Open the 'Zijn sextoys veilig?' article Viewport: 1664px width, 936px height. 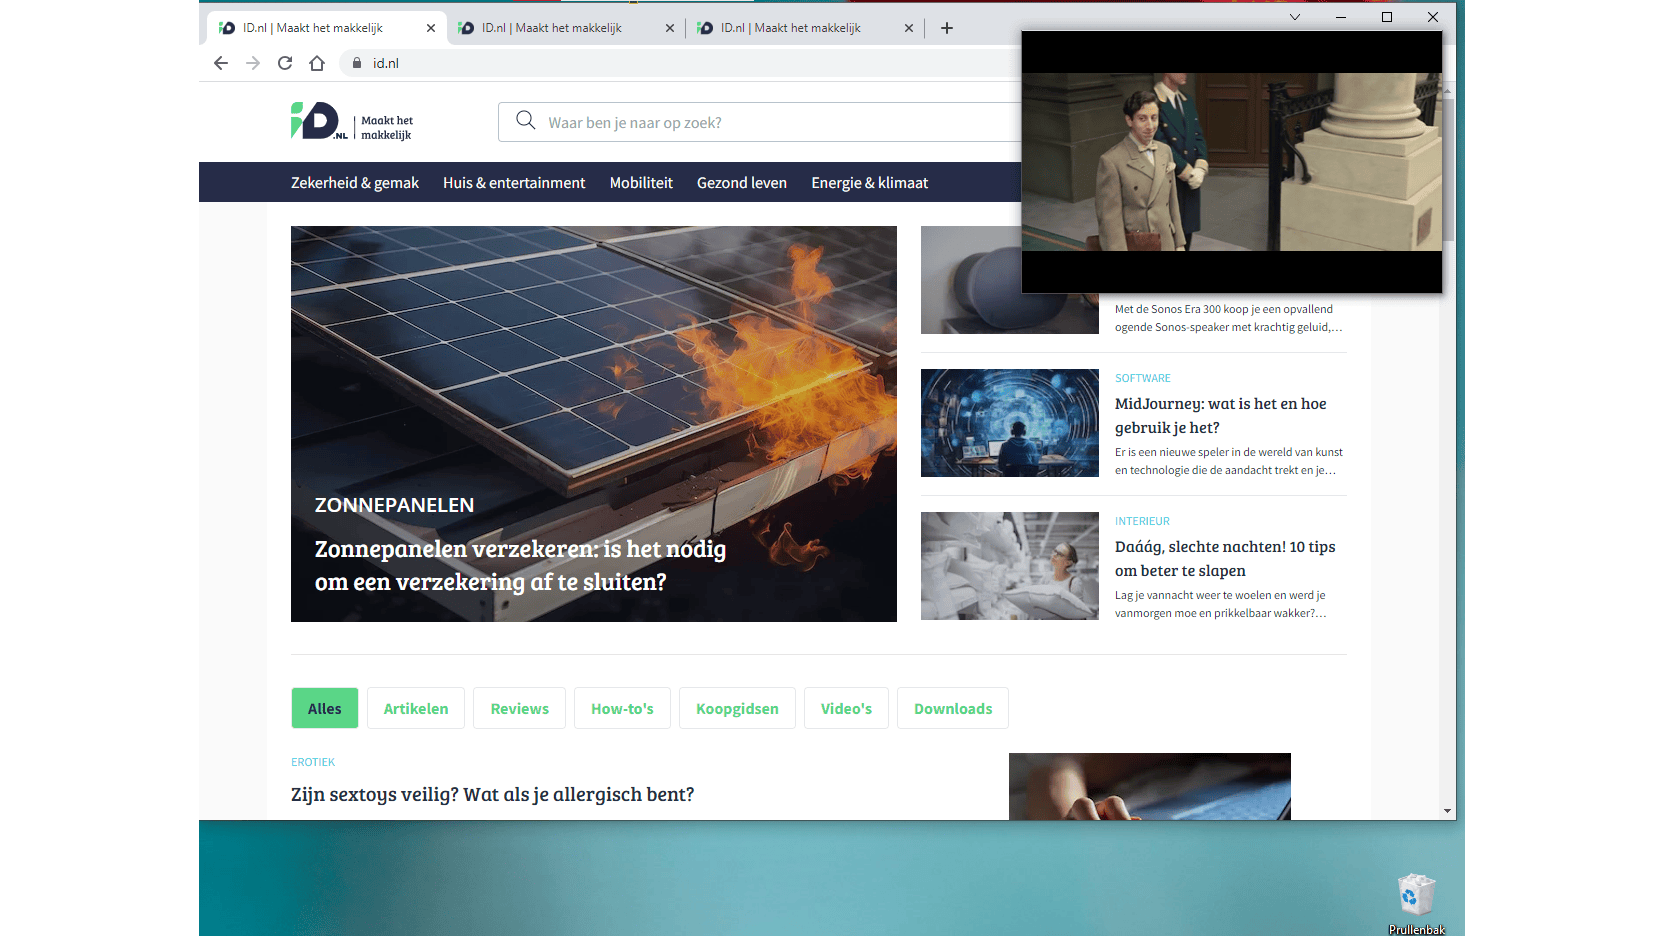pyautogui.click(x=492, y=794)
